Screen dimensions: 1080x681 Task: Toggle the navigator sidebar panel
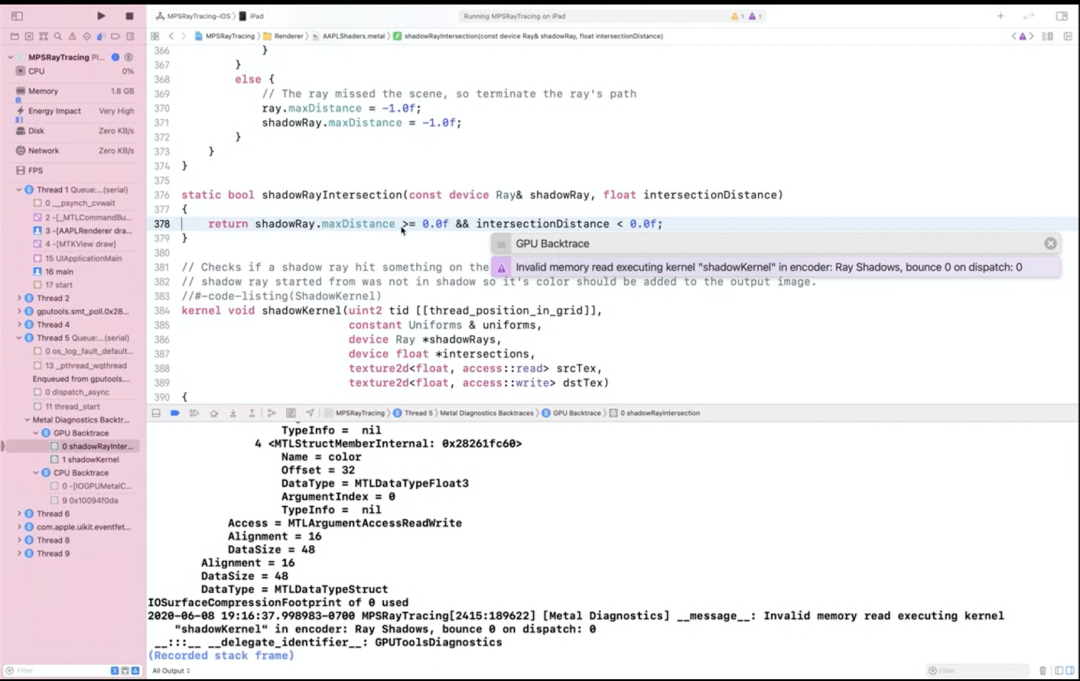[17, 16]
